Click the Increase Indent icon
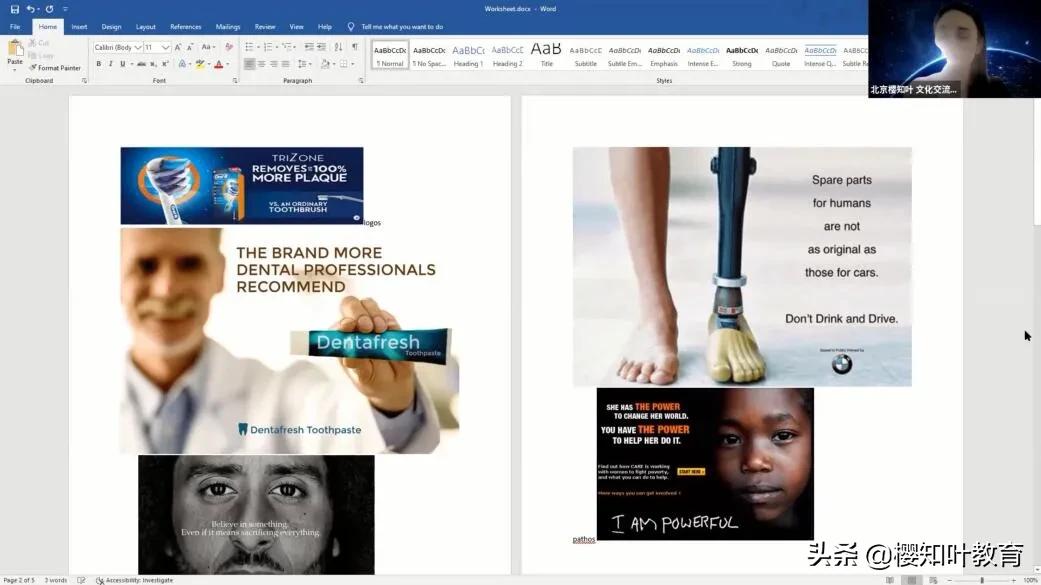Viewport: 1041px width, 585px height. [321, 46]
